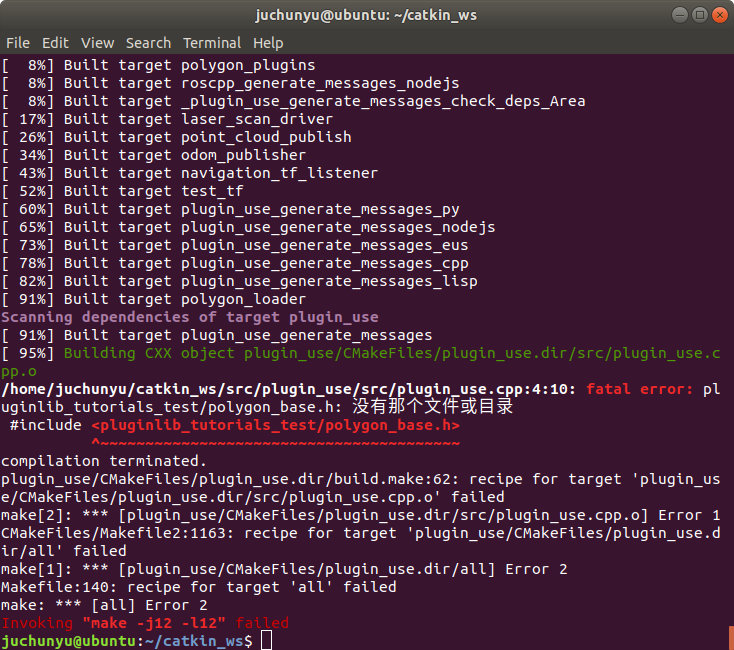Open the Search menu
The width and height of the screenshot is (734, 650).
tap(148, 43)
